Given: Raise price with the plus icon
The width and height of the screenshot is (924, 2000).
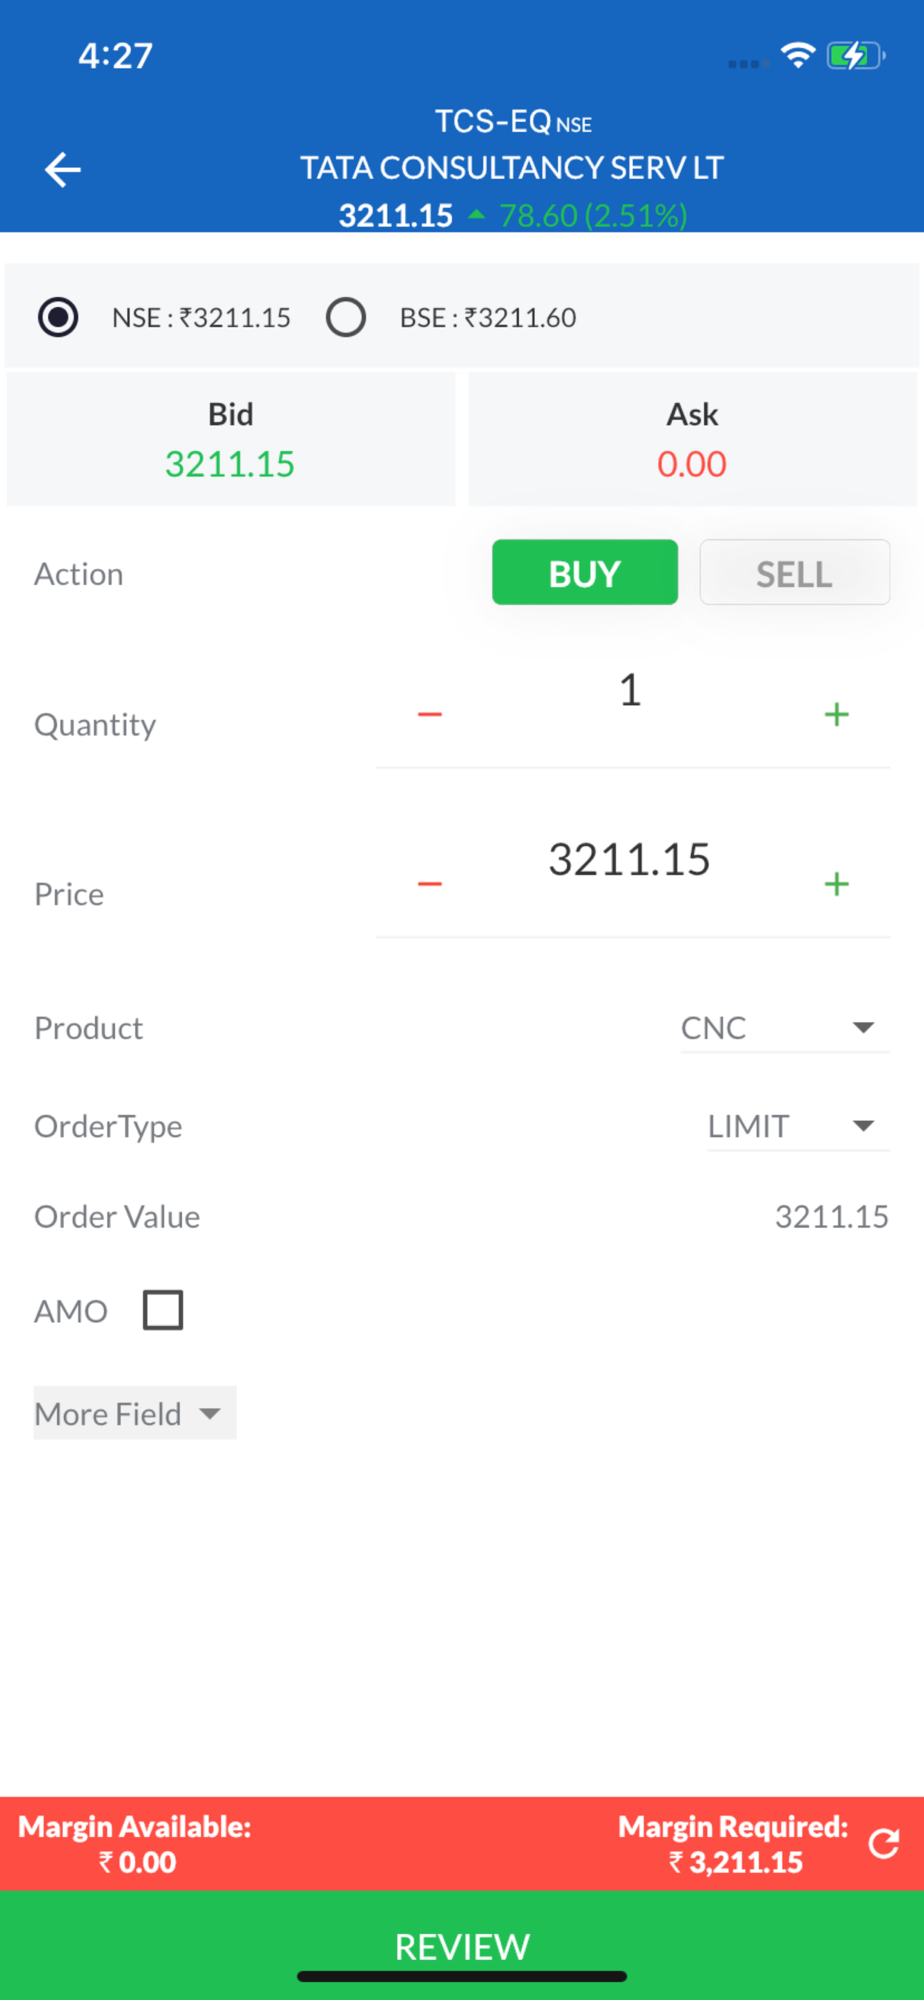Looking at the screenshot, I should point(836,884).
